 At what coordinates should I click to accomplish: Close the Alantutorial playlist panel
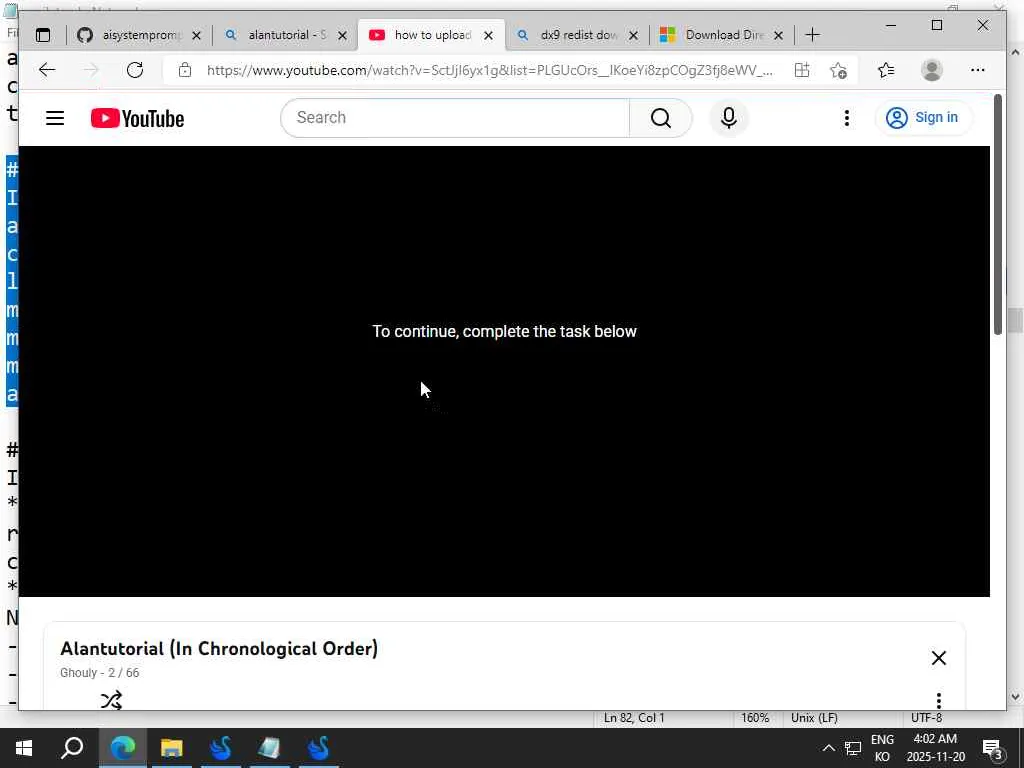coord(938,658)
